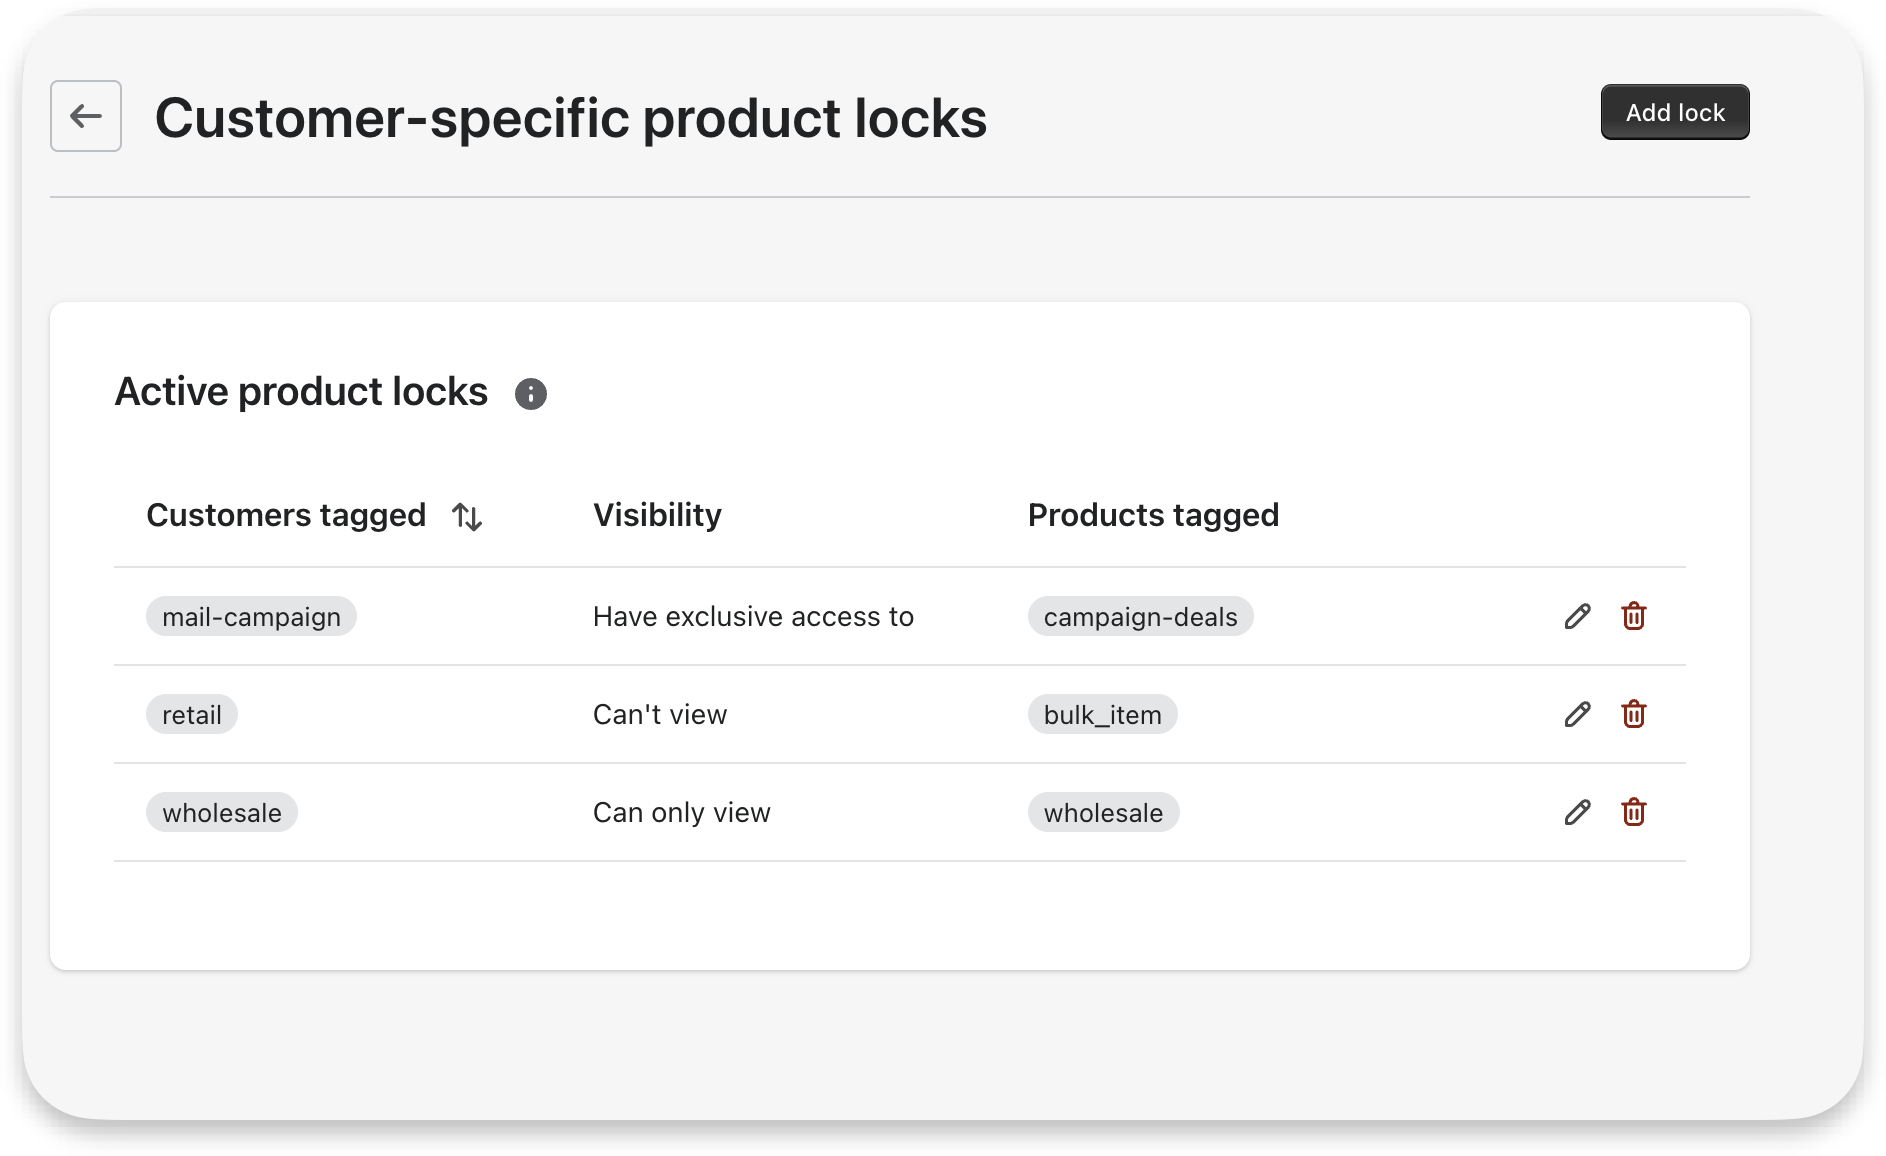Edit the wholesale lock
This screenshot has height=1156, width=1886.
pos(1578,812)
